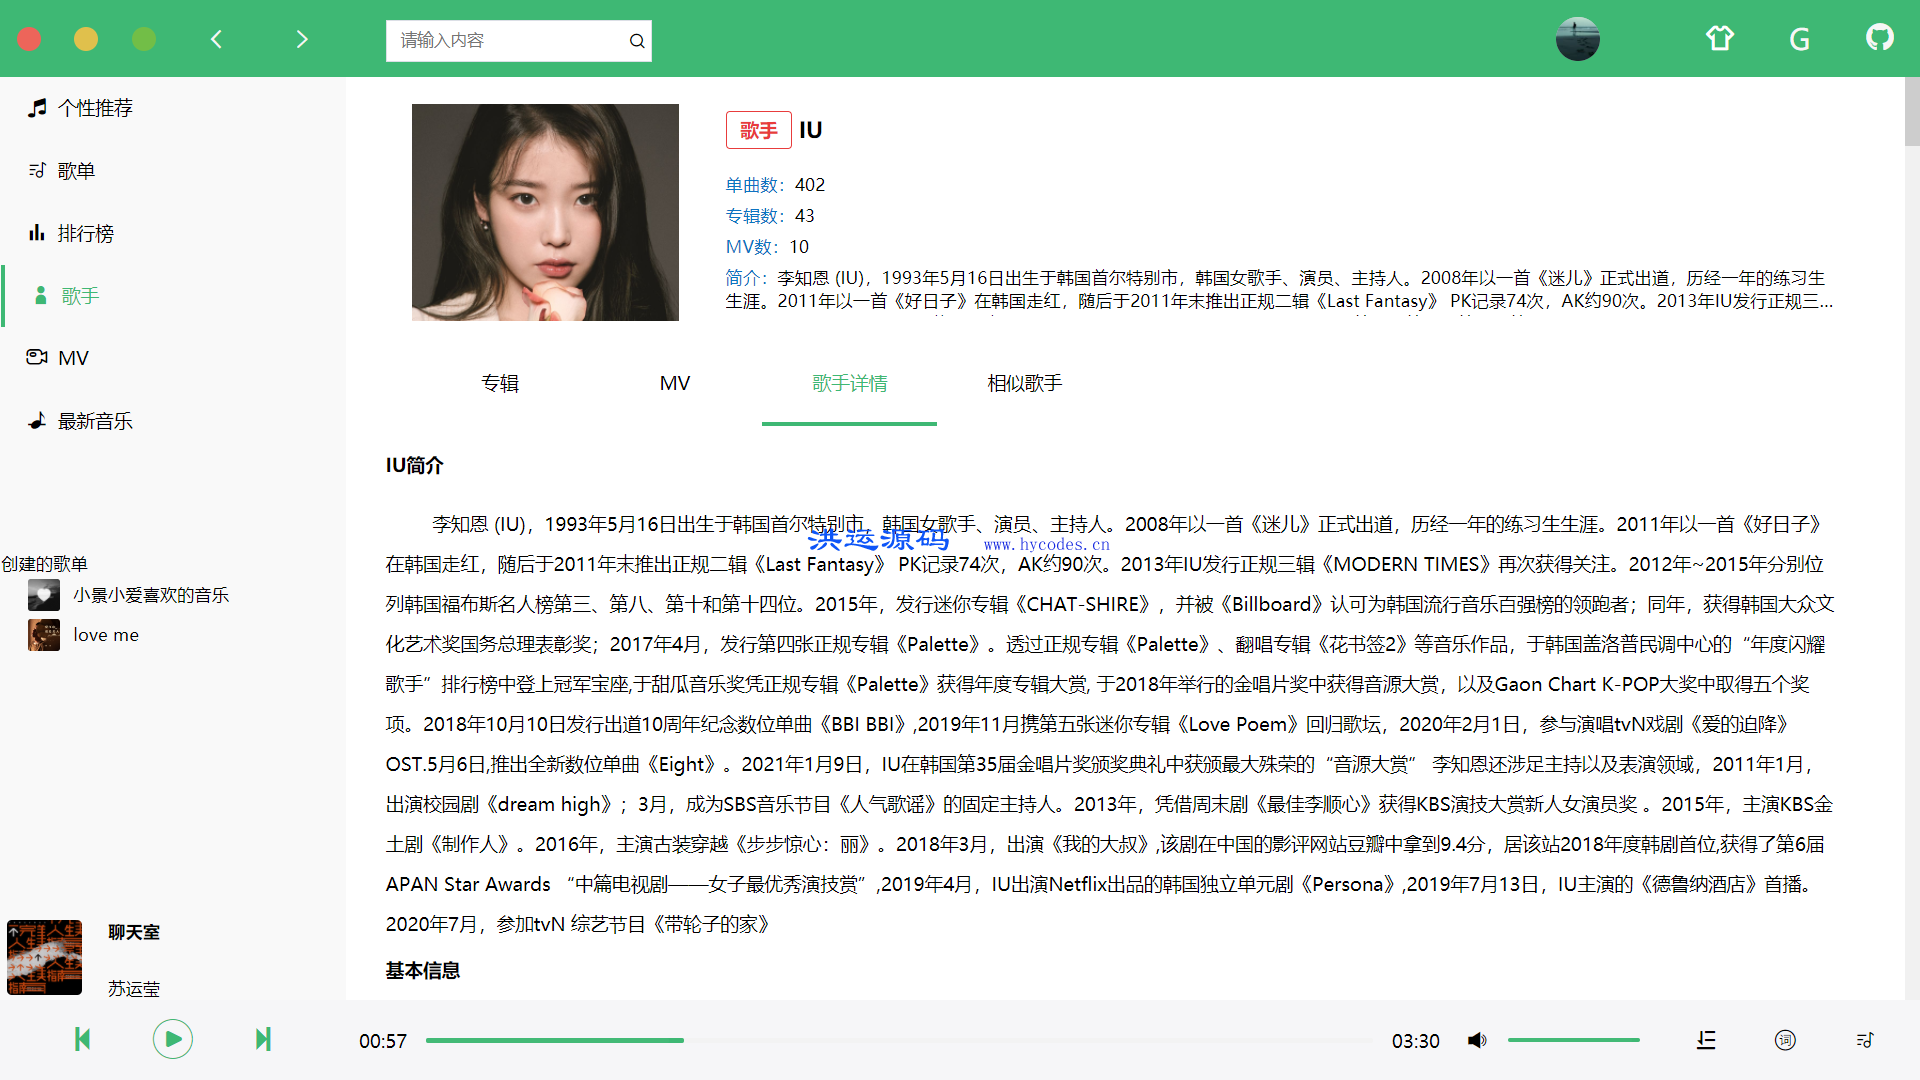The width and height of the screenshot is (1920, 1080).
Task: Click the search magnifier icon
Action: (x=637, y=41)
